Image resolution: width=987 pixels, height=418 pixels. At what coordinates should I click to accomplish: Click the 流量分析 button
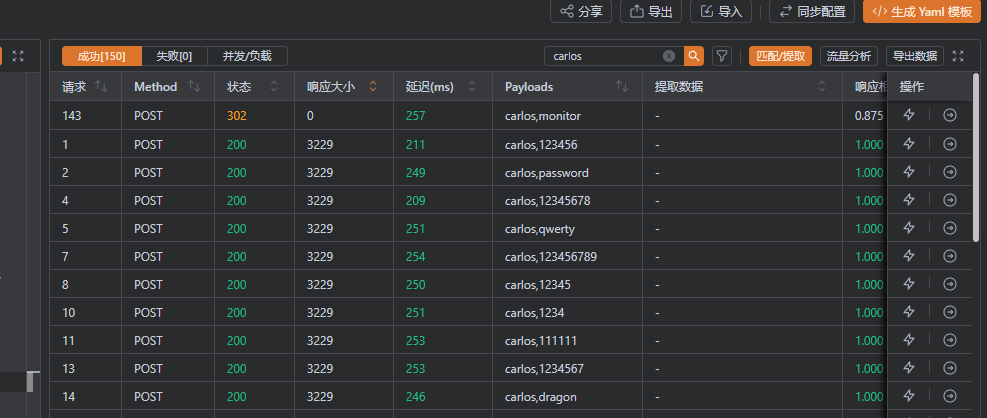point(849,56)
